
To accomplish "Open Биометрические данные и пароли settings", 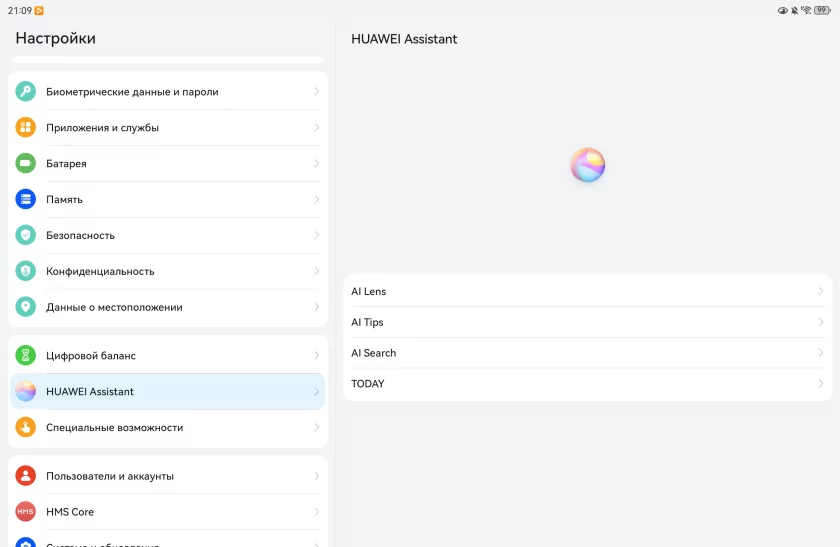I will tap(168, 92).
